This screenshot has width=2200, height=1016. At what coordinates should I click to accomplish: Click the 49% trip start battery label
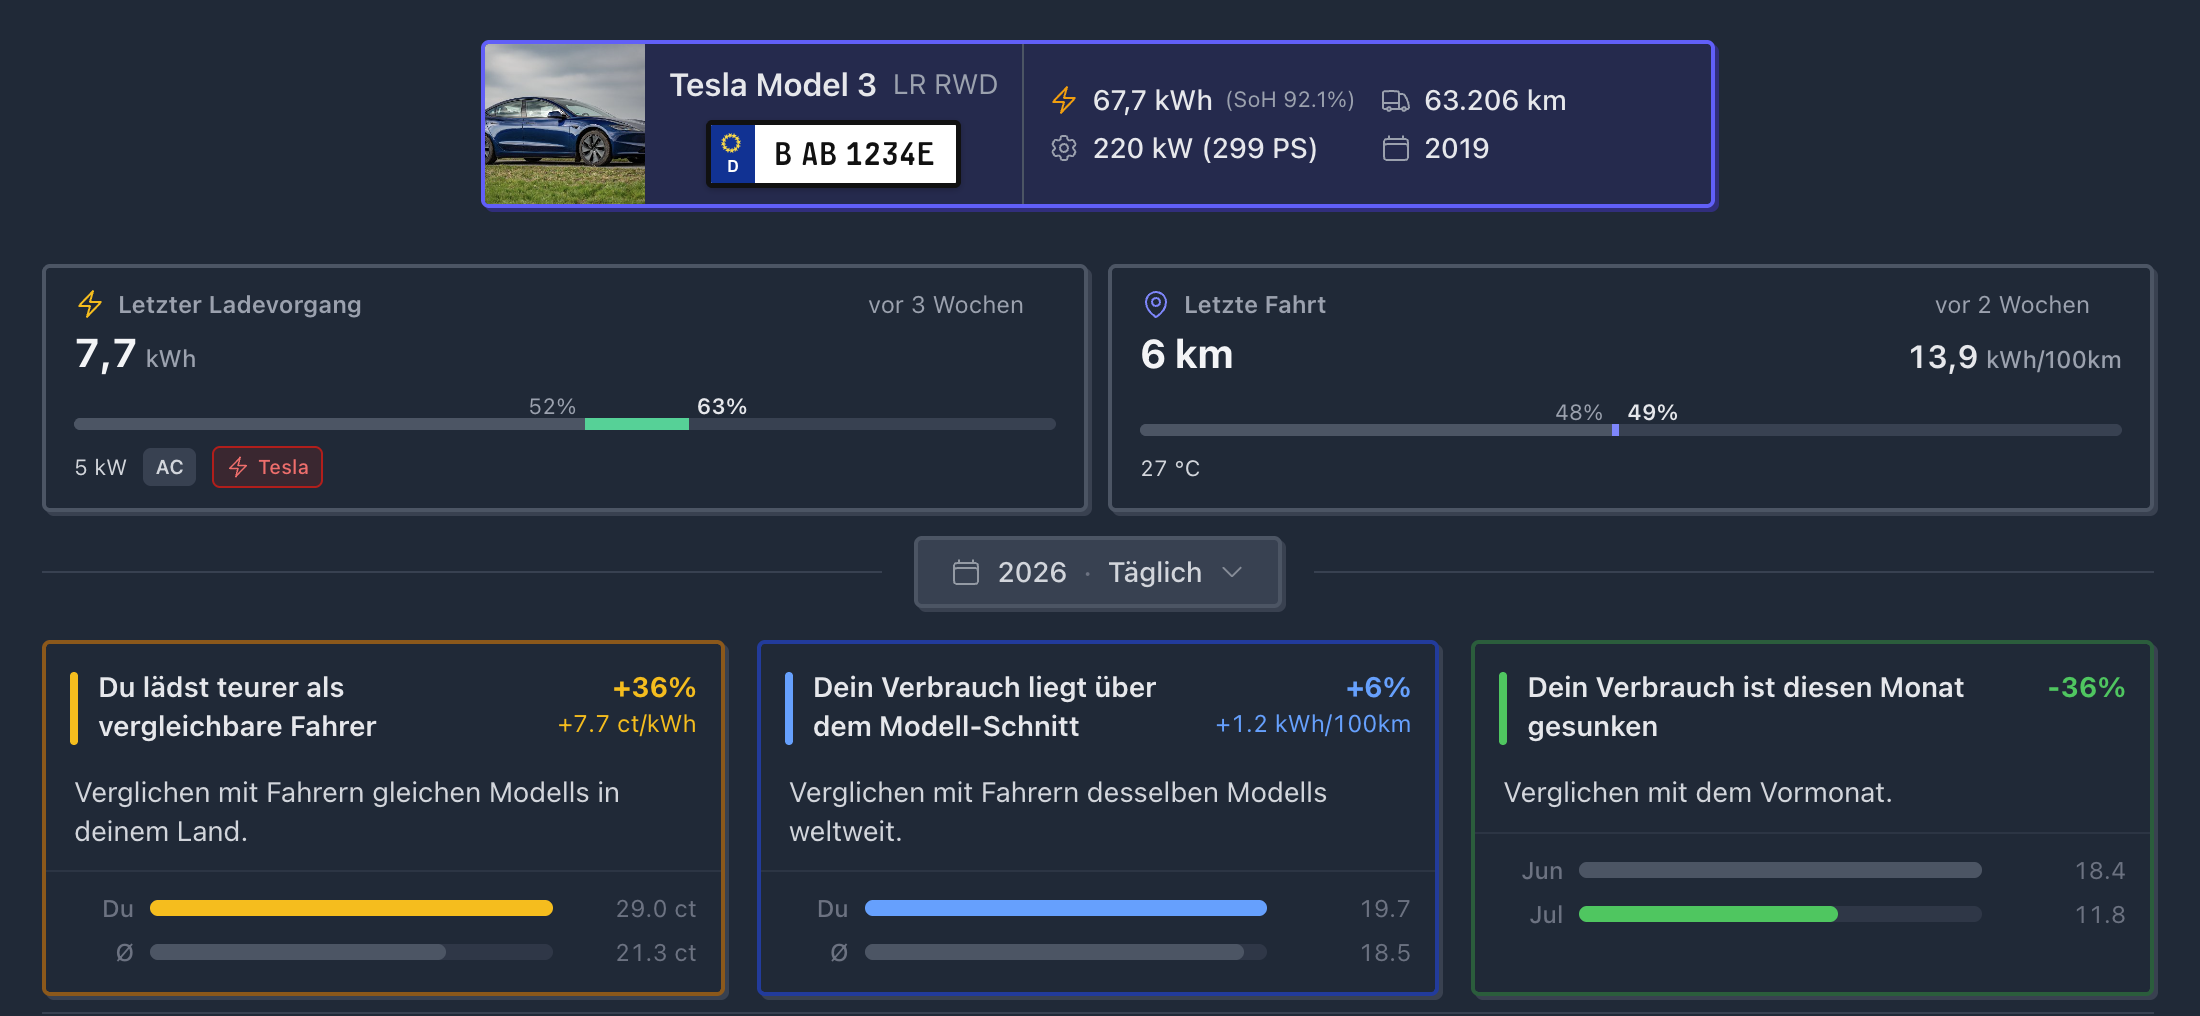1653,412
